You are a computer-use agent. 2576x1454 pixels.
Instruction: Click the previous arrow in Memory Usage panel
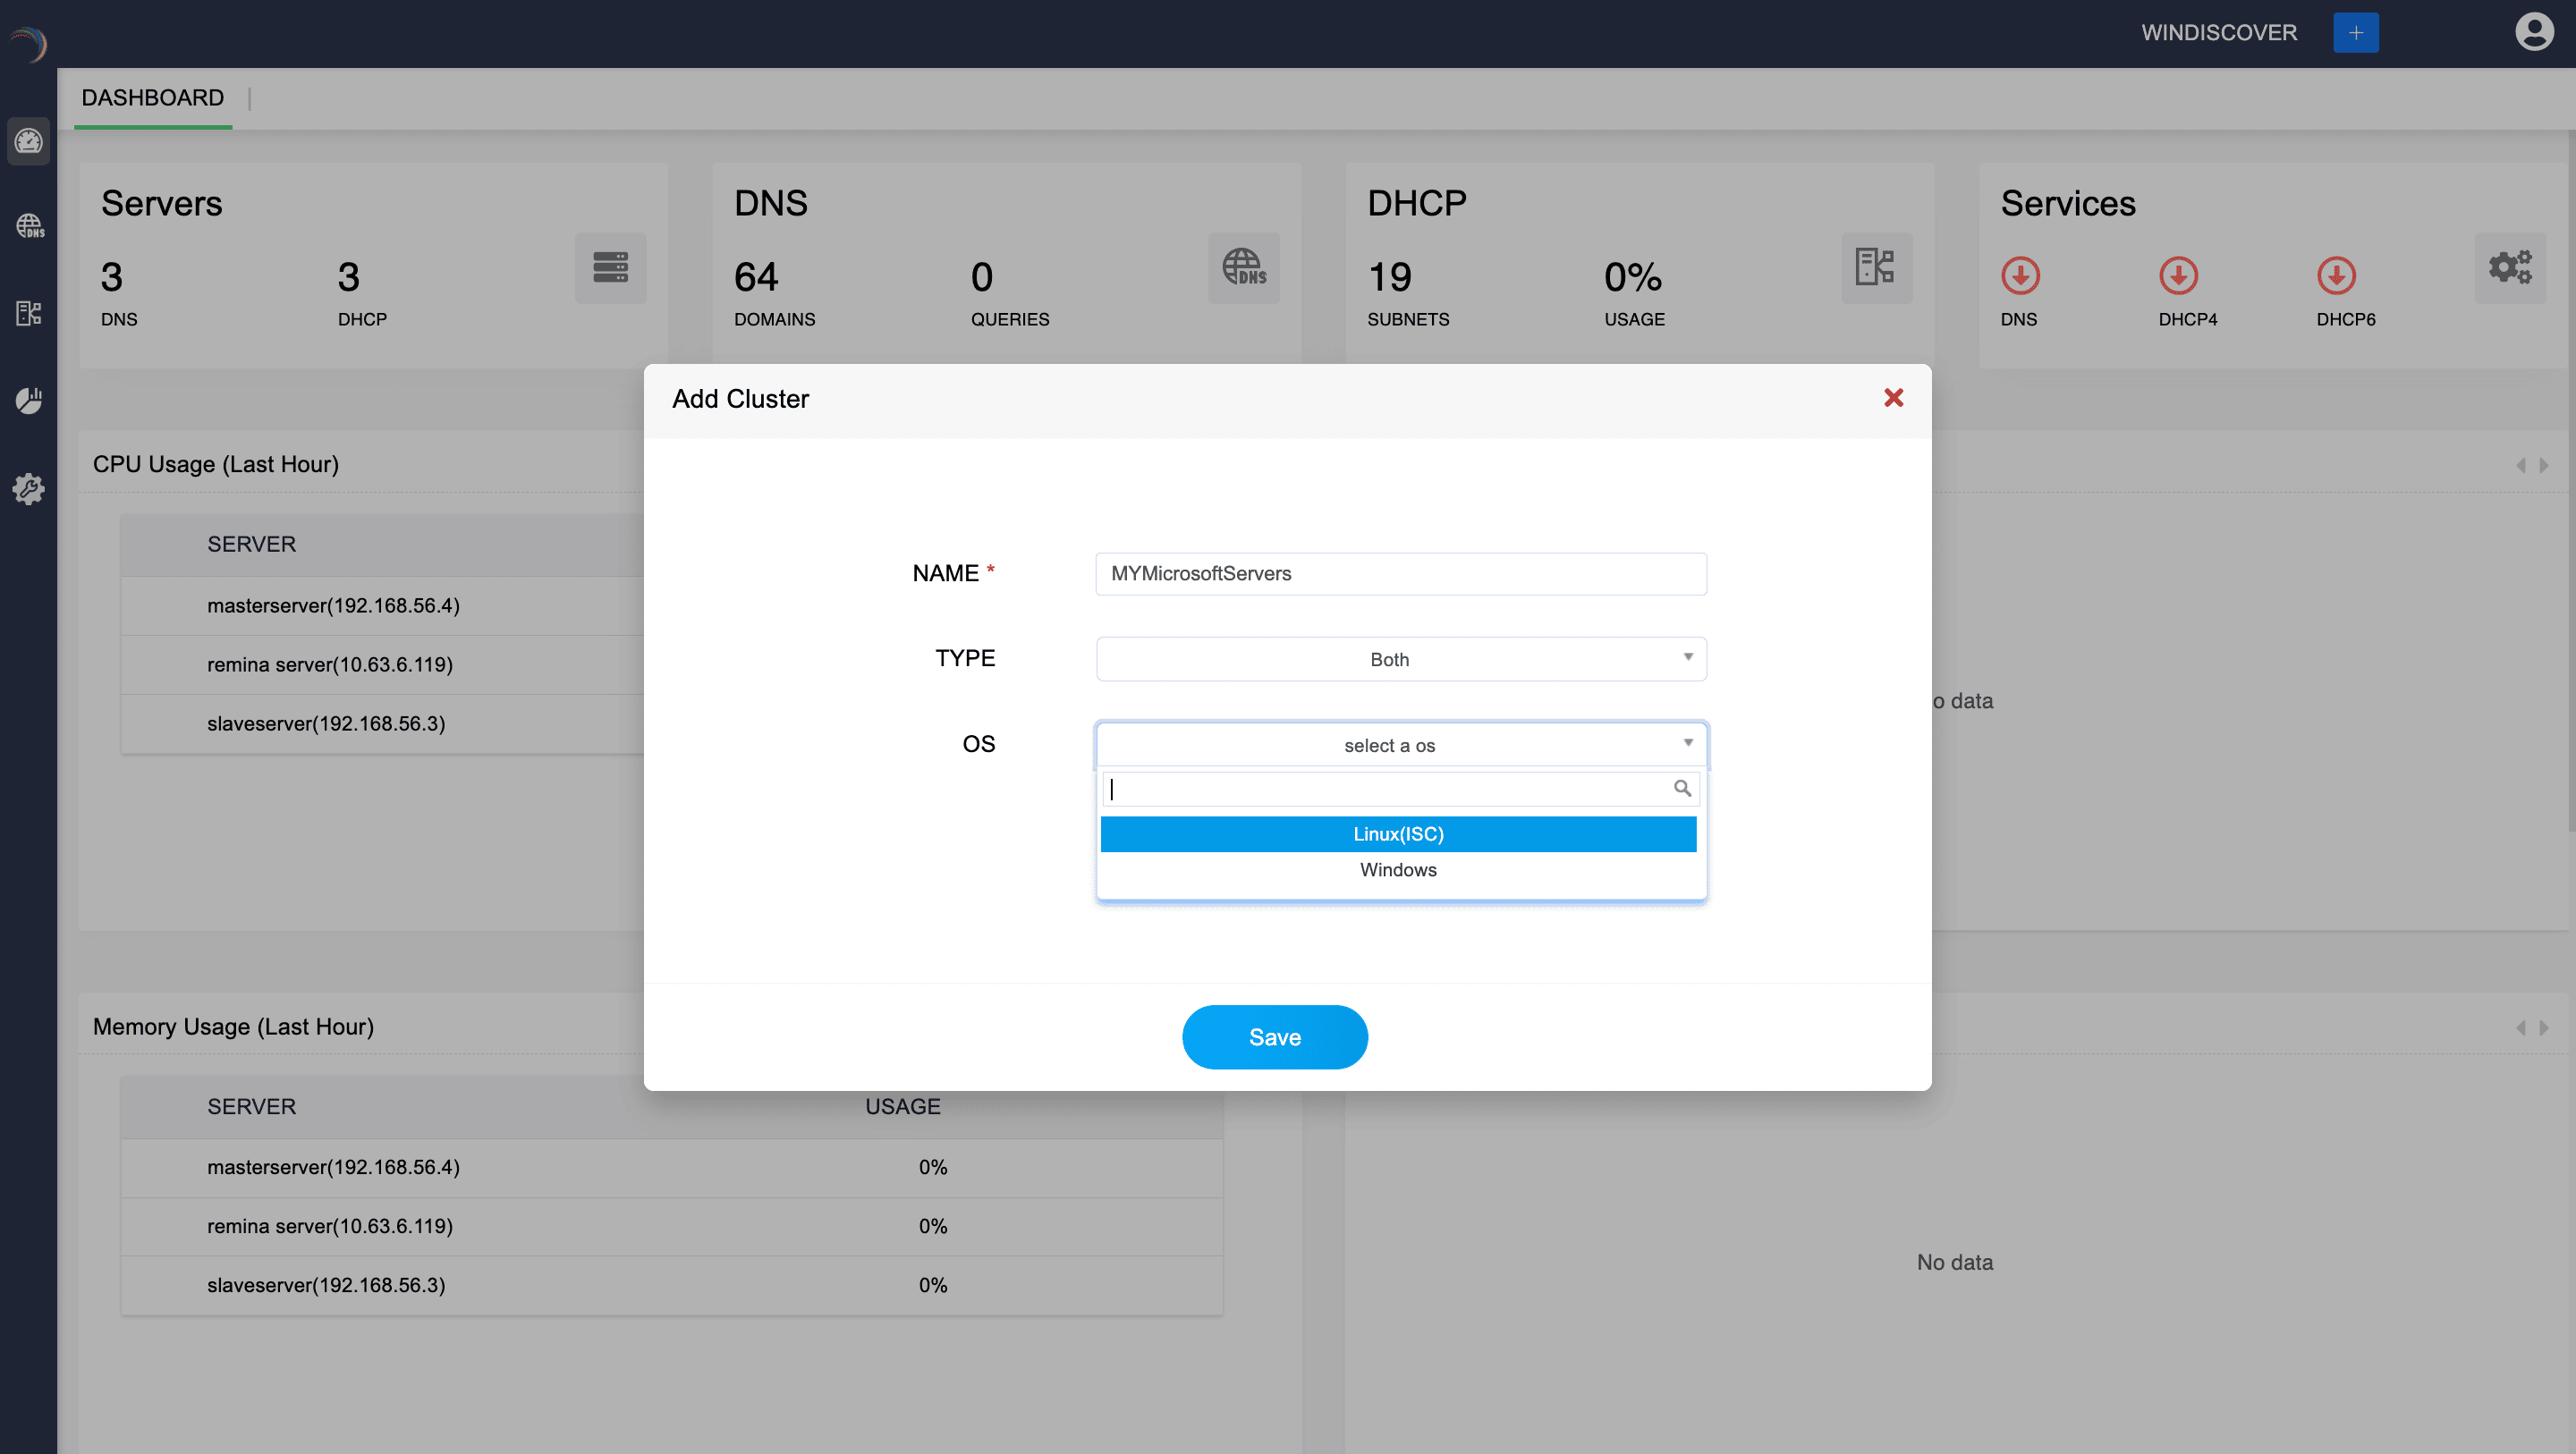[2520, 1027]
